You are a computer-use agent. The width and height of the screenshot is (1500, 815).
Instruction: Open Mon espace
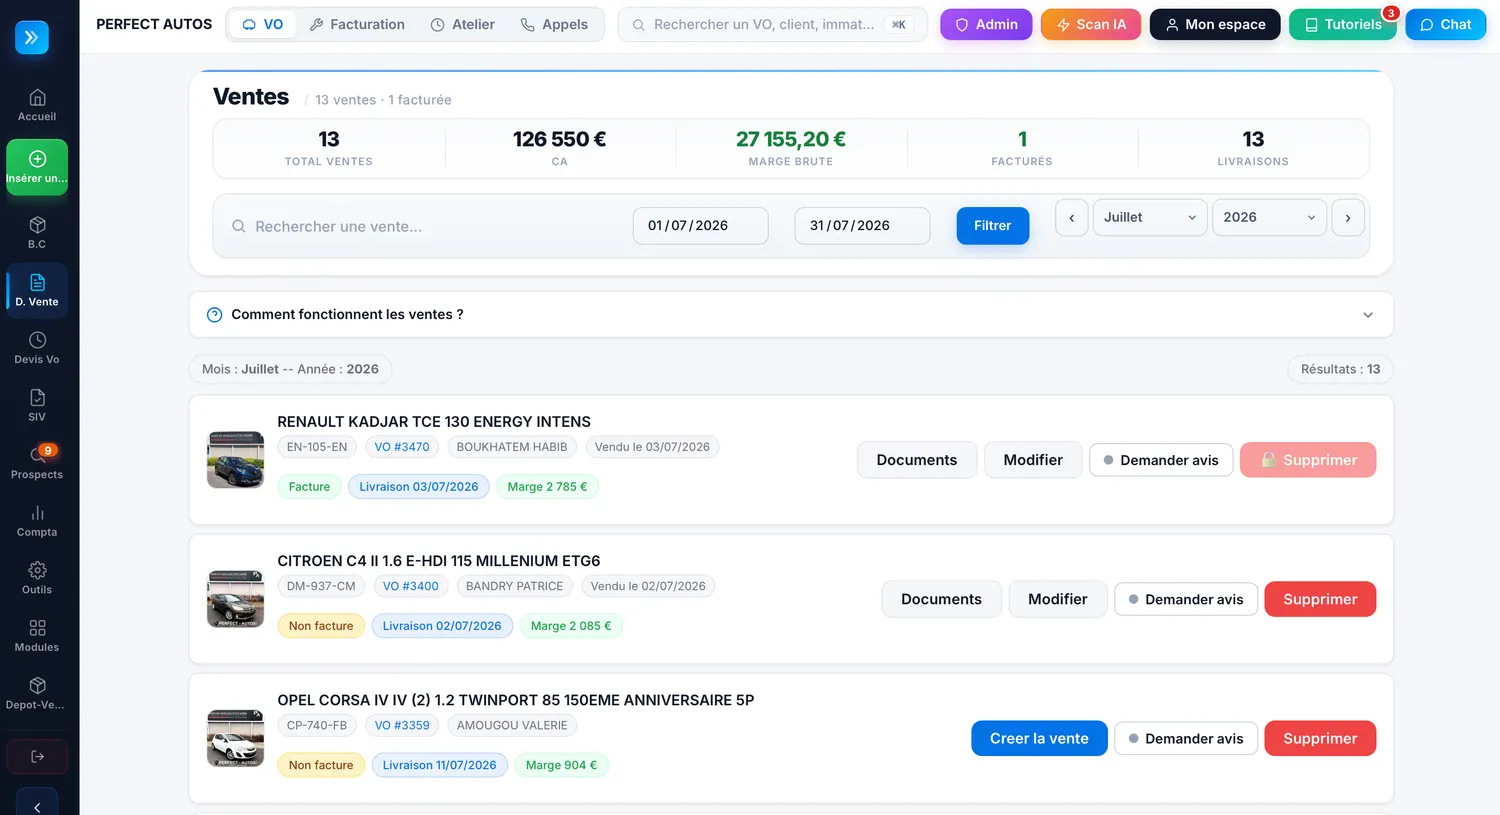click(1215, 24)
